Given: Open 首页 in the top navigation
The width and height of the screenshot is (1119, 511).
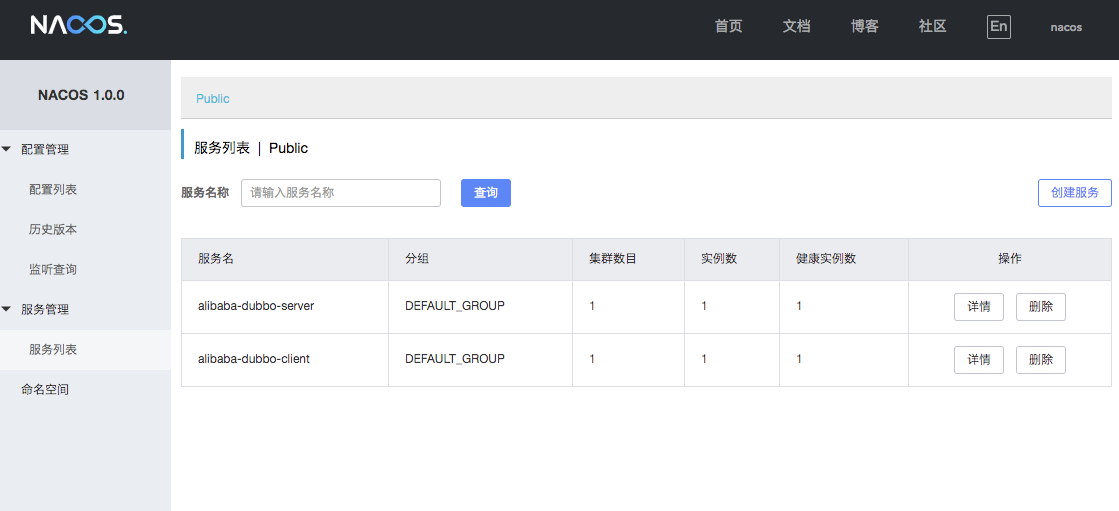Looking at the screenshot, I should tap(729, 27).
